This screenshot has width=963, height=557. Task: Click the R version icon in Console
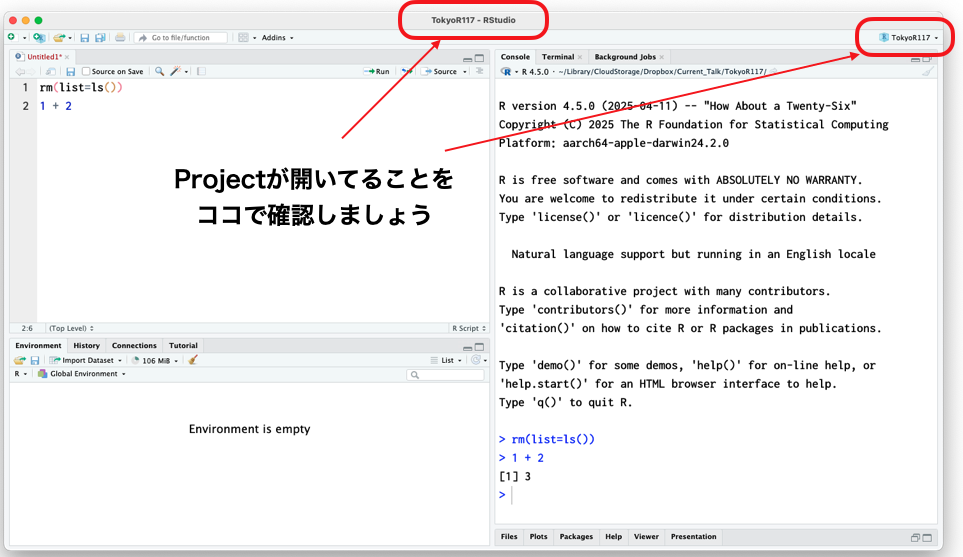click(506, 71)
